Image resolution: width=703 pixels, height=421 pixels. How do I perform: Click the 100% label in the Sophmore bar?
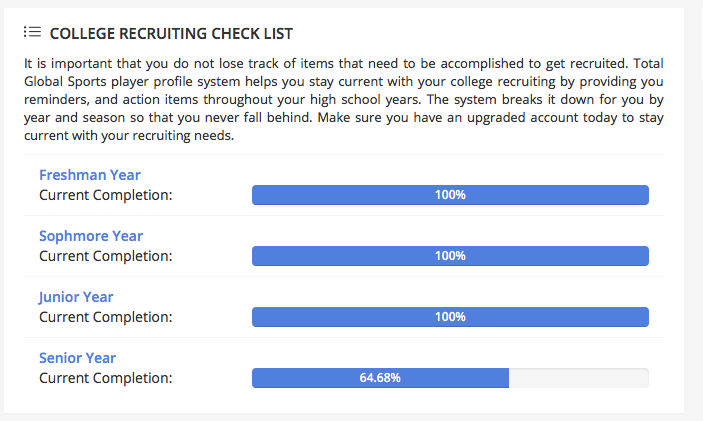point(450,256)
